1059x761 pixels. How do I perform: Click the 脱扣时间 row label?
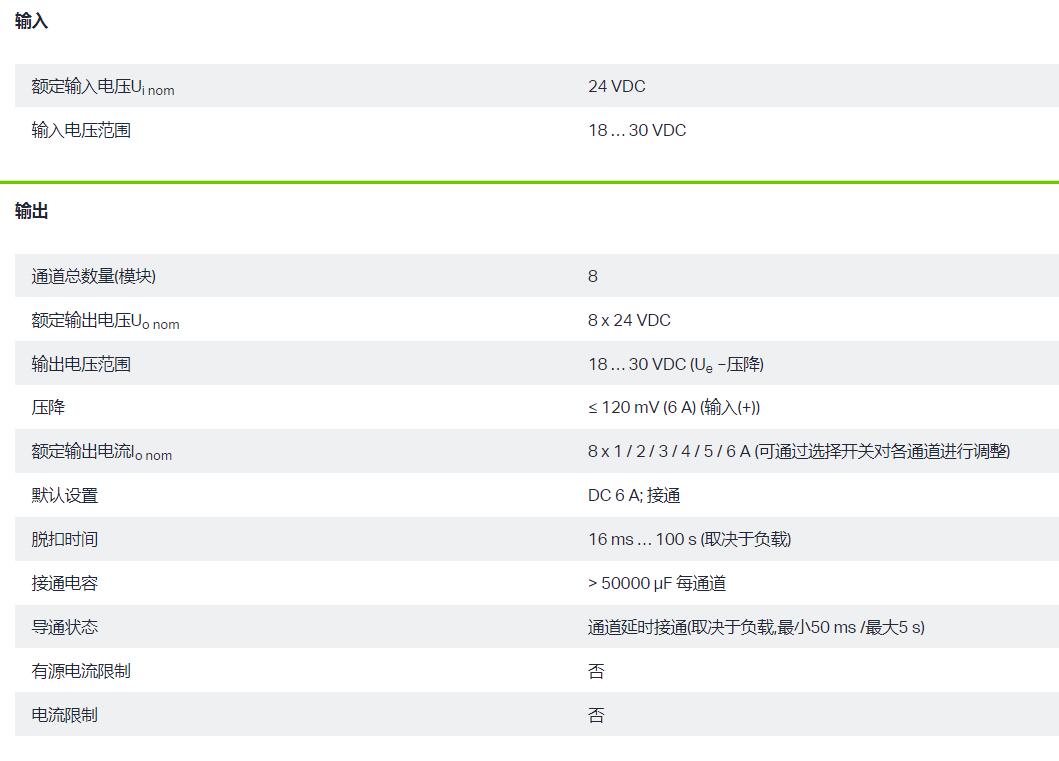tap(64, 539)
